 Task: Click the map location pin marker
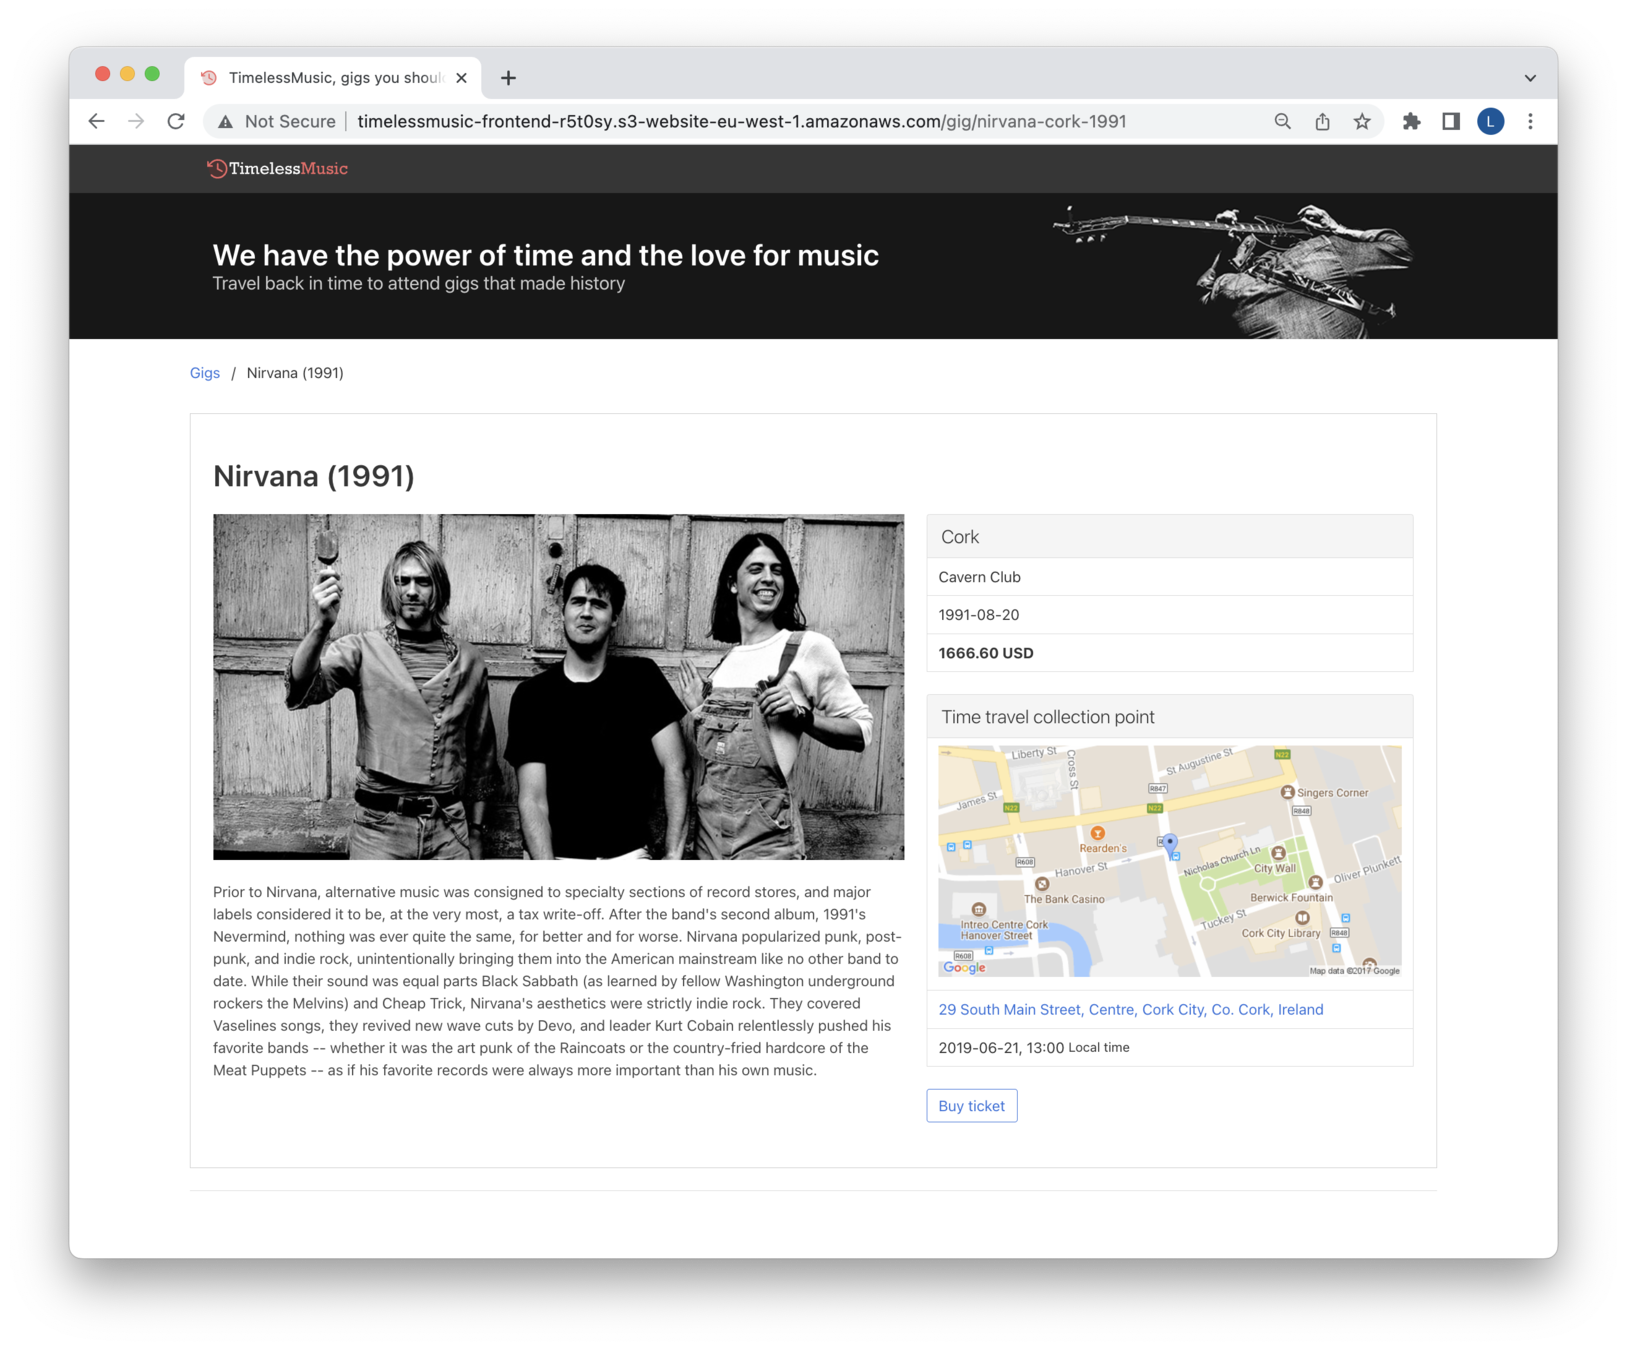1170,844
